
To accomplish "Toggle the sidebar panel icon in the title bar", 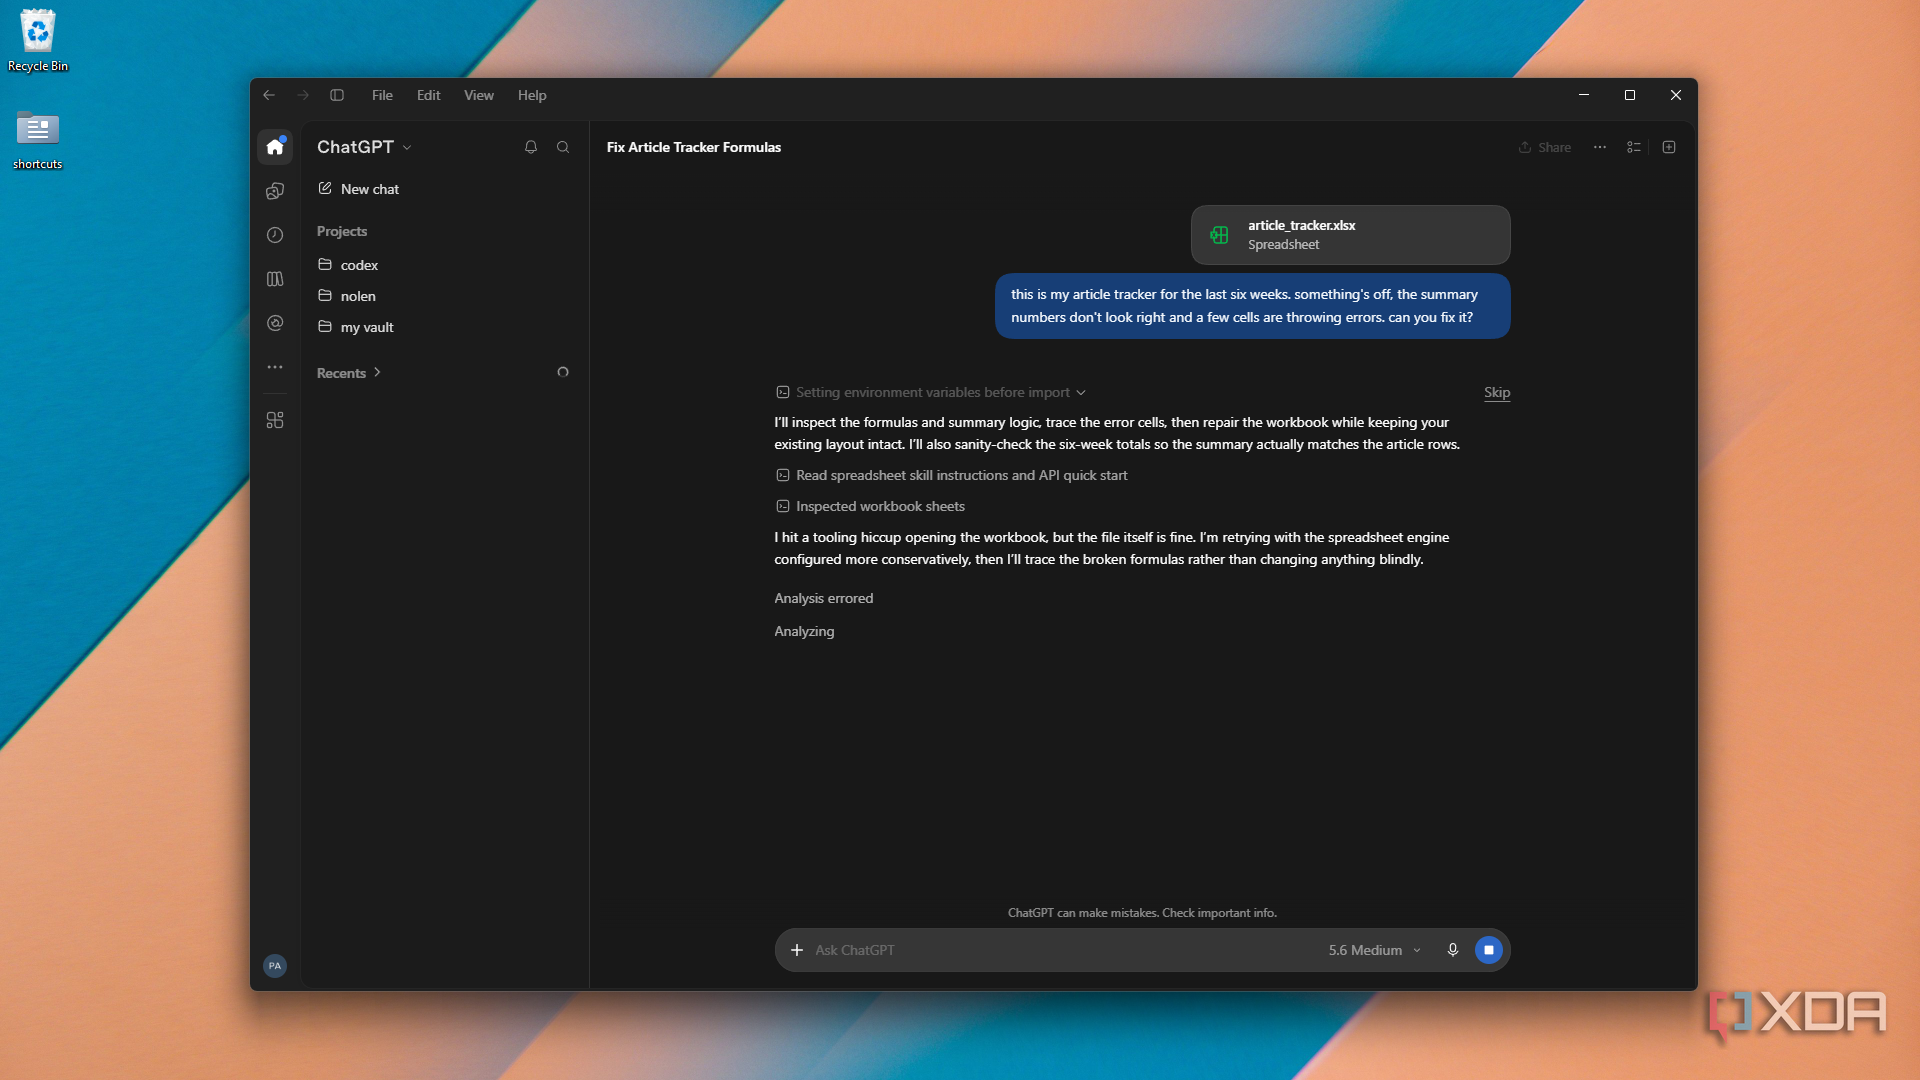I will coord(337,95).
